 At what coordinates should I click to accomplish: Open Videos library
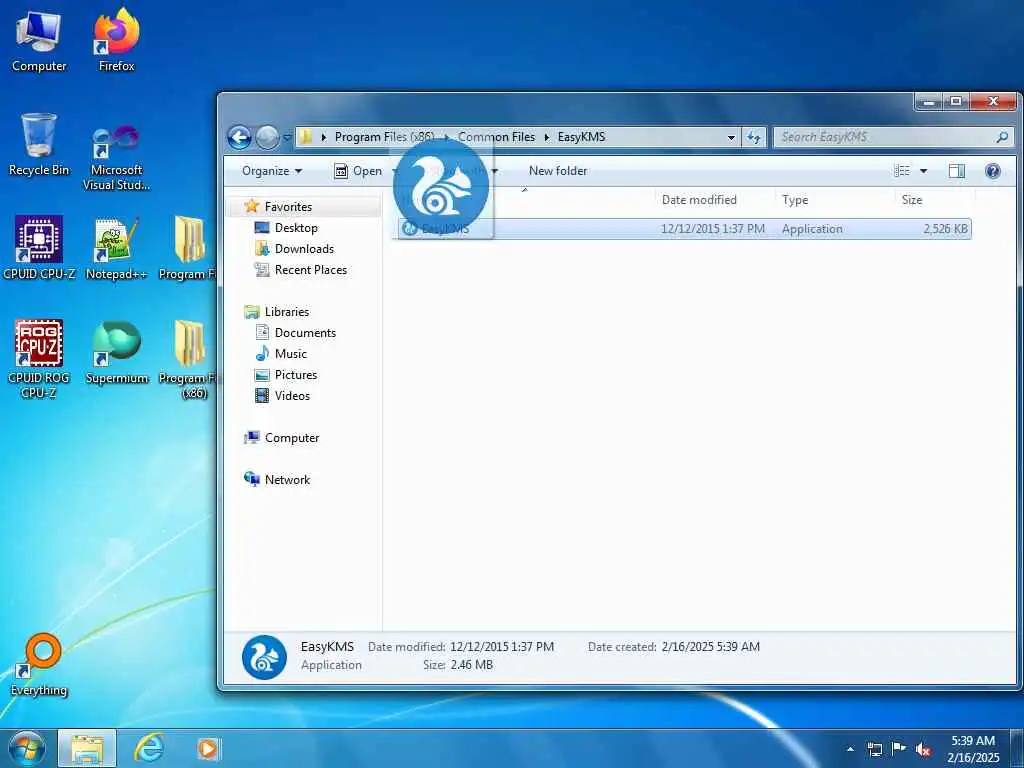292,396
